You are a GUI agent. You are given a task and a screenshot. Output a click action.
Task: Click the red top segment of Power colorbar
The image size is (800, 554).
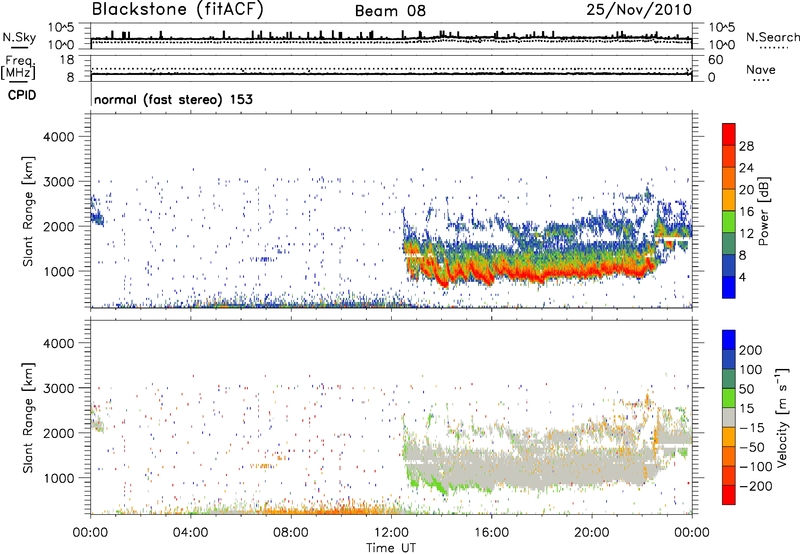(729, 135)
